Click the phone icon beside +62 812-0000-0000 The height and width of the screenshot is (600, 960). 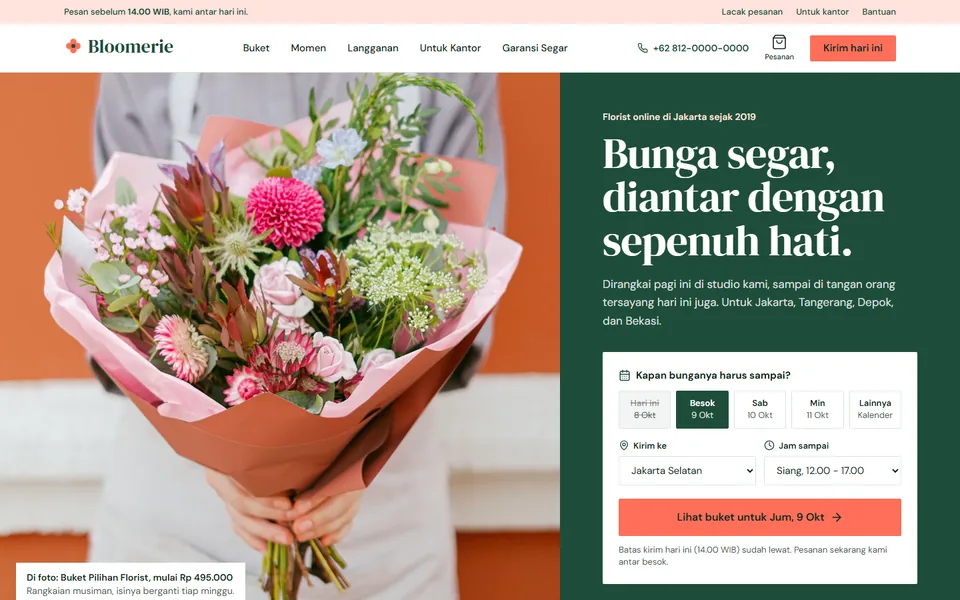642,48
